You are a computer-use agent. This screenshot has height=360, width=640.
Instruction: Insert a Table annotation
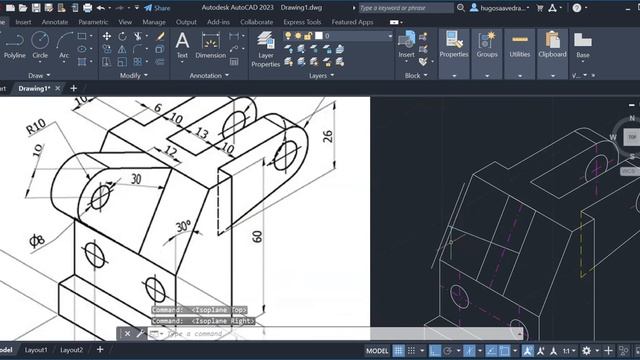(x=234, y=62)
